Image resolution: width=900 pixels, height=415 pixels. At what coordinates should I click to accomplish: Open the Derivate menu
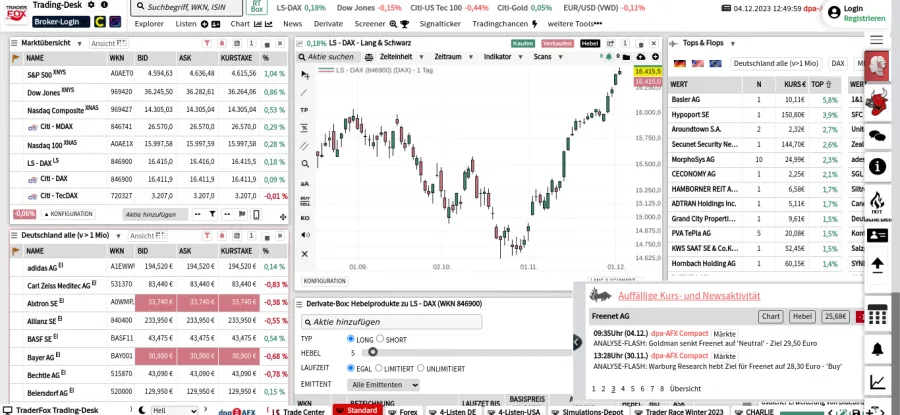coord(328,24)
